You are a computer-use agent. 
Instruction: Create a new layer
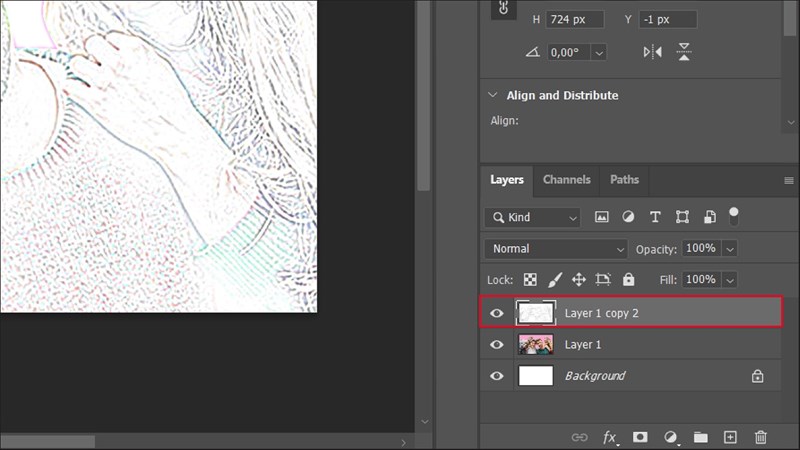(730, 437)
